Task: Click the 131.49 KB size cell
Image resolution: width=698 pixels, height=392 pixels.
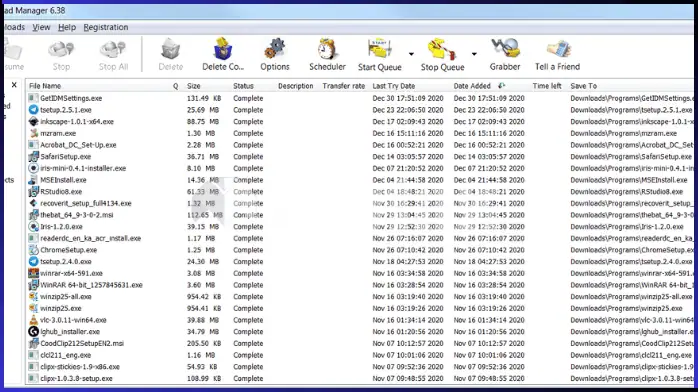Action: tap(203, 98)
